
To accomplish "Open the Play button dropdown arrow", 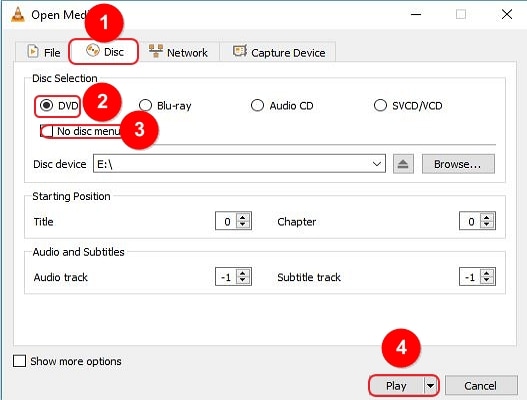I will click(431, 386).
